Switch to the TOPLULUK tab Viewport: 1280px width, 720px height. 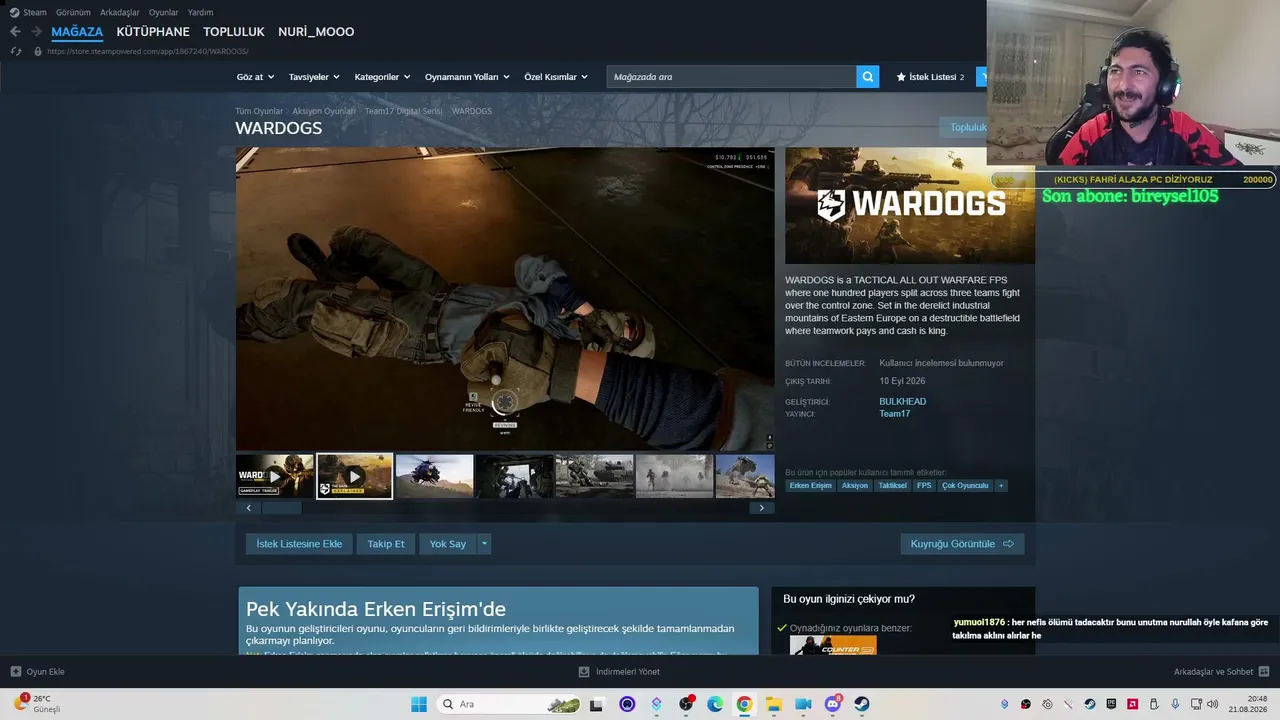pyautogui.click(x=234, y=32)
